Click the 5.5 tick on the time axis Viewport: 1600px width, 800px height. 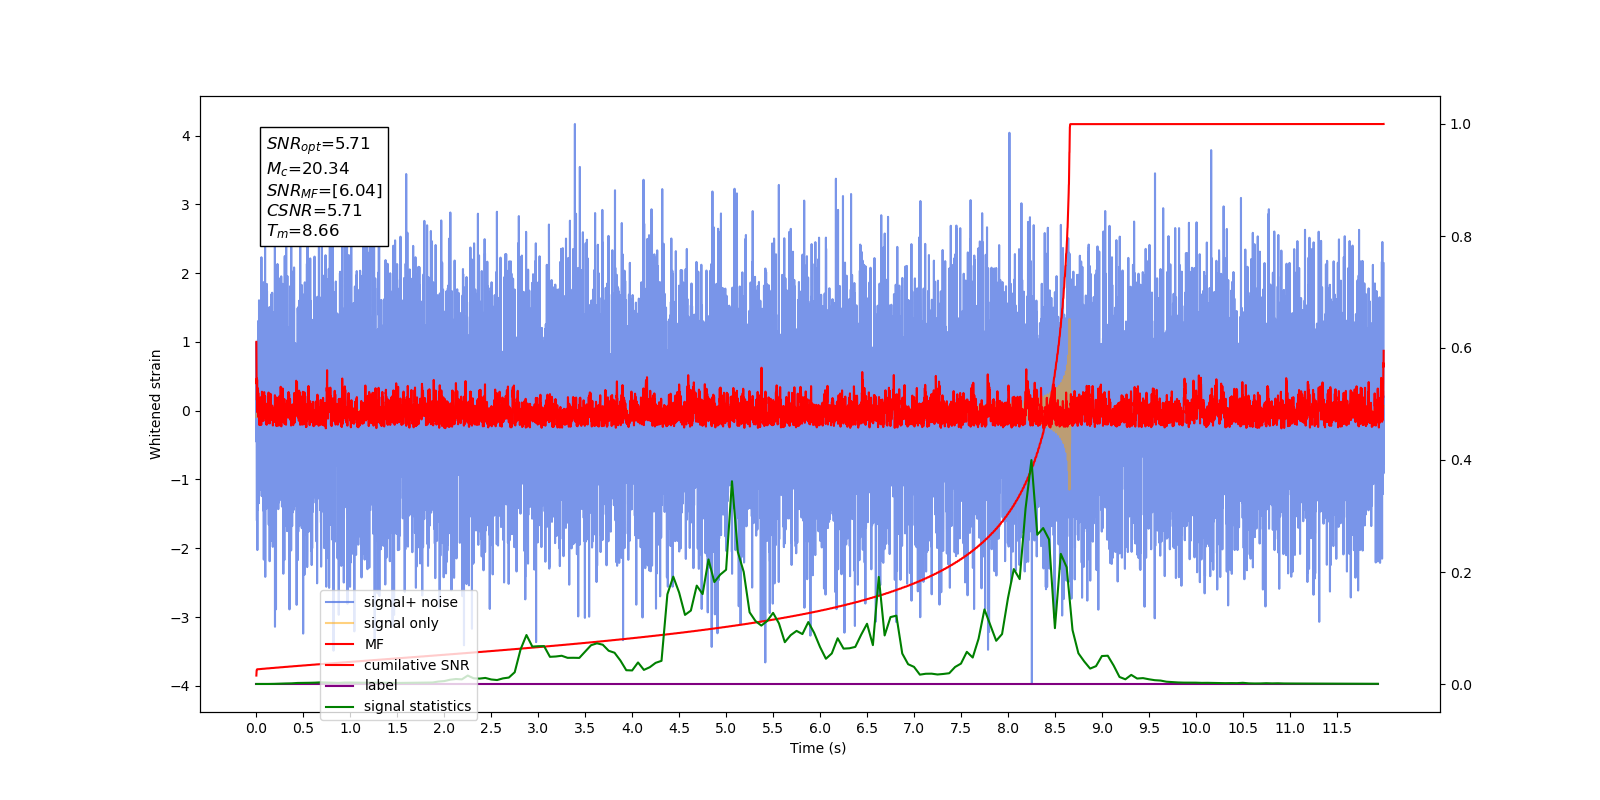coord(773,728)
